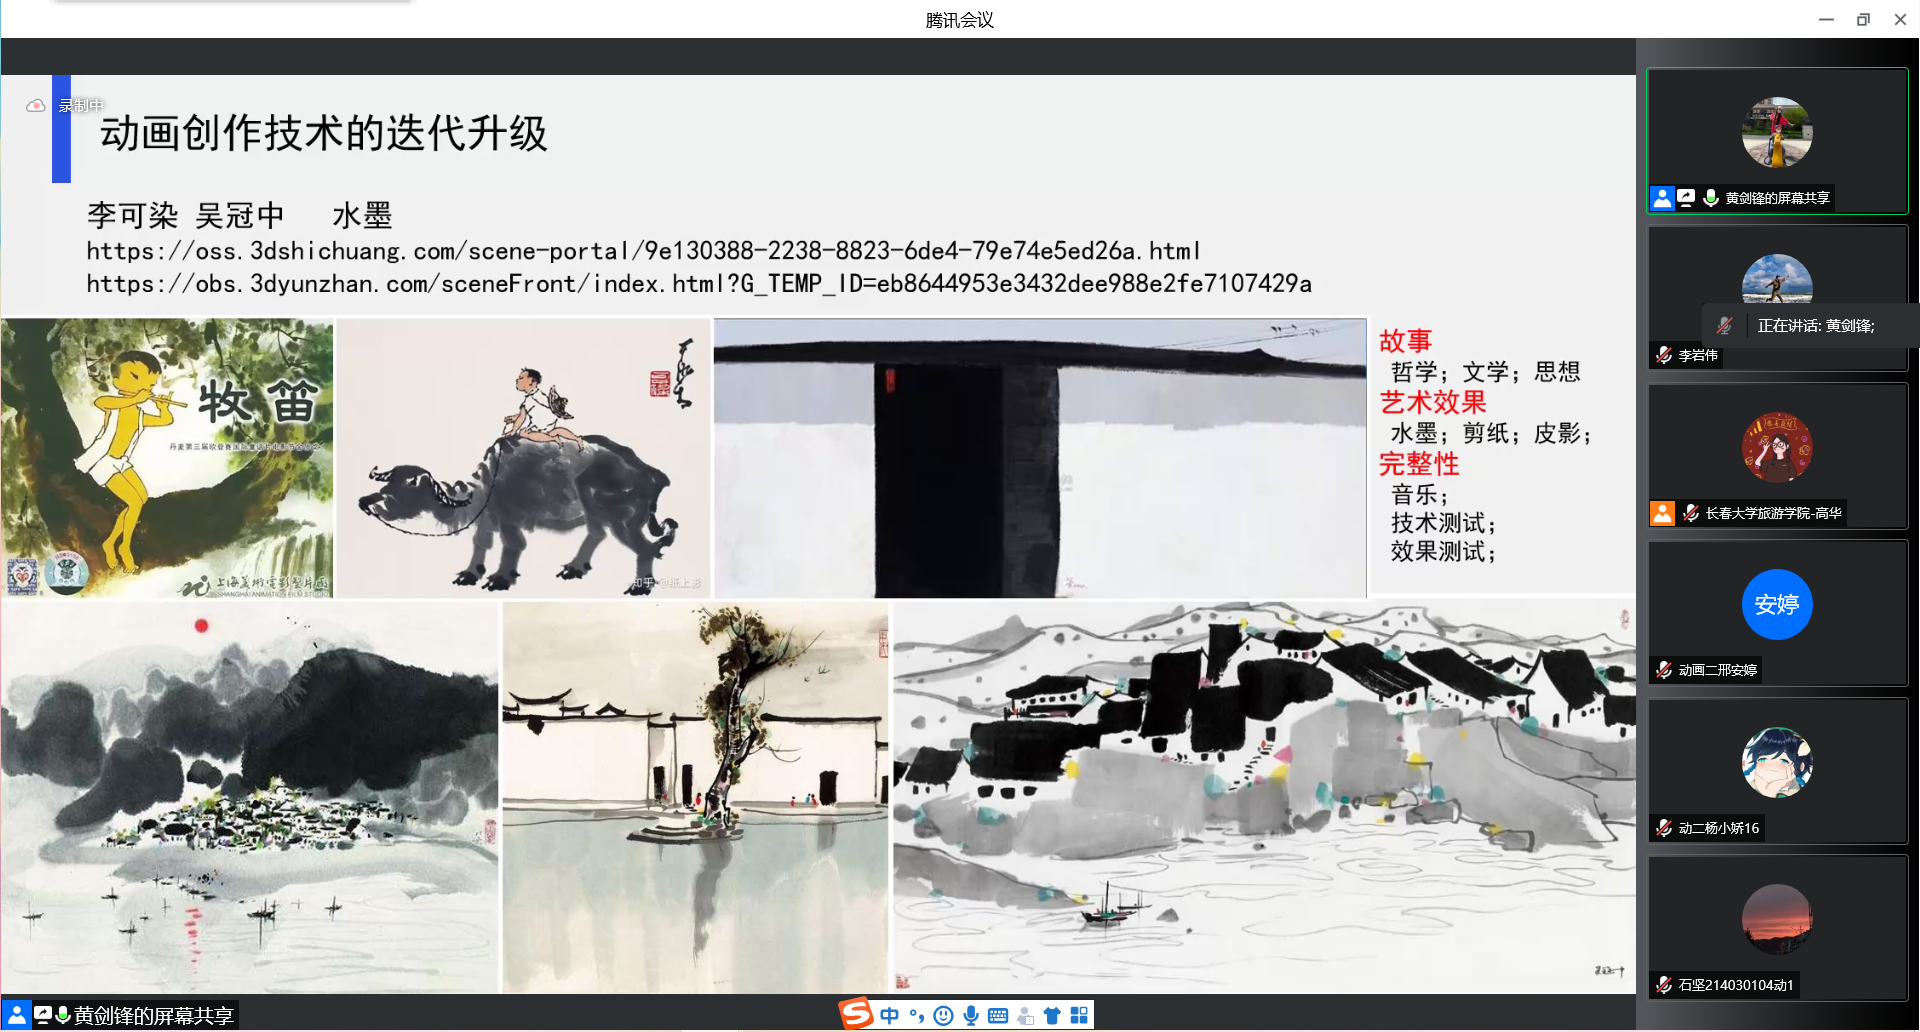
Task: Click red heading 故事
Action: 1406,341
